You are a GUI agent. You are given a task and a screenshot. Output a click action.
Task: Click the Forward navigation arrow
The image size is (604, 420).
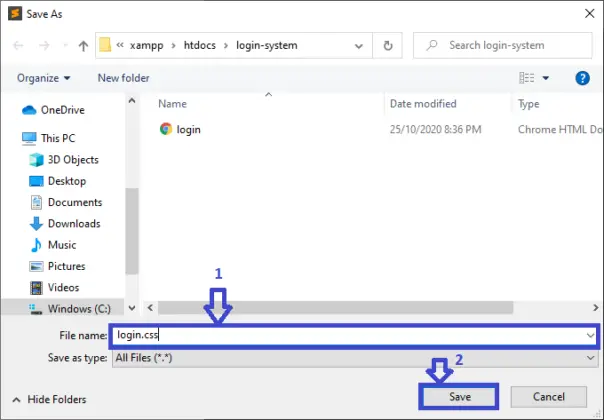click(45, 46)
